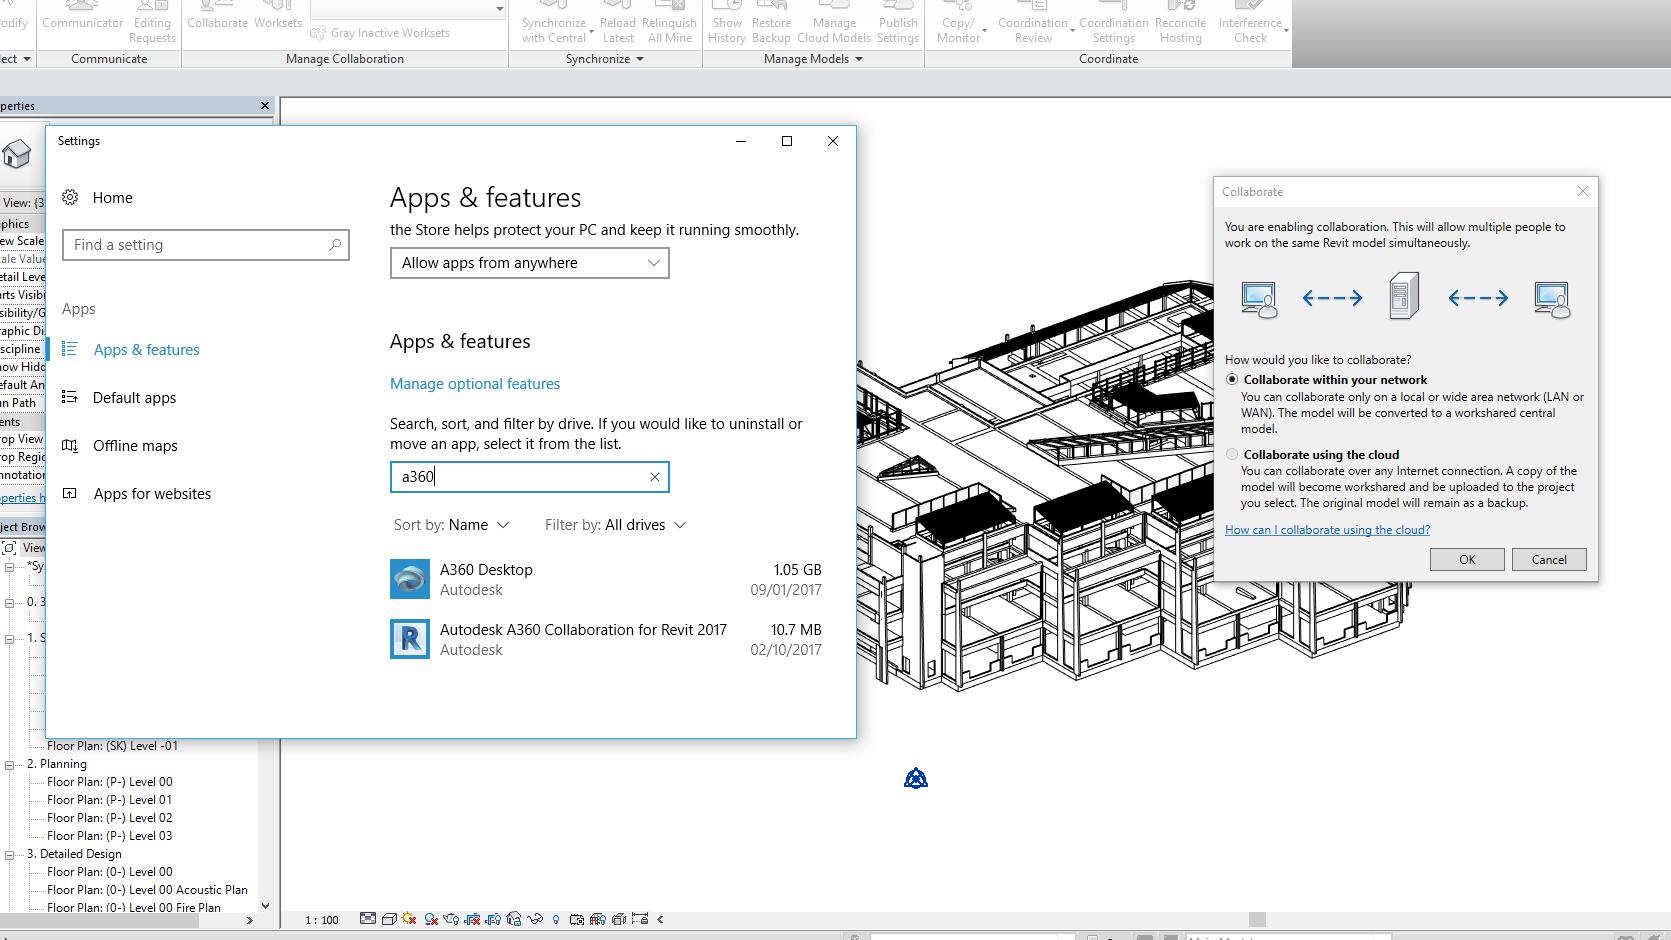Open Default apps in Settings sidebar
The width and height of the screenshot is (1671, 940).
click(x=134, y=397)
